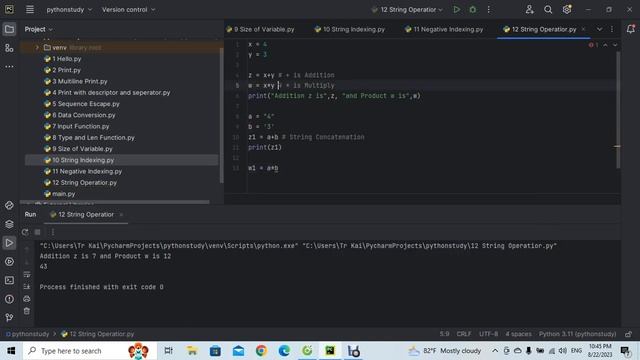This screenshot has width=640, height=360.
Task: Open the Structure tool window icon
Action: pyautogui.click(x=9, y=48)
